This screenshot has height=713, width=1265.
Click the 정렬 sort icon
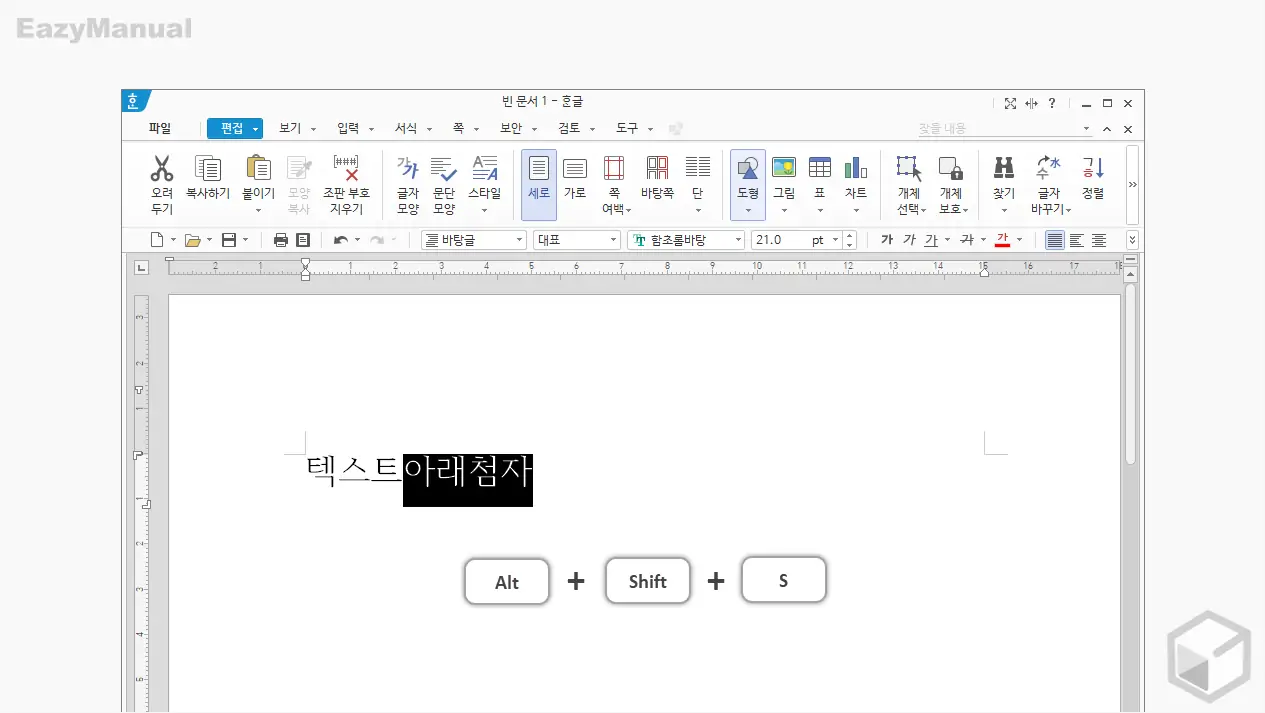tap(1093, 168)
